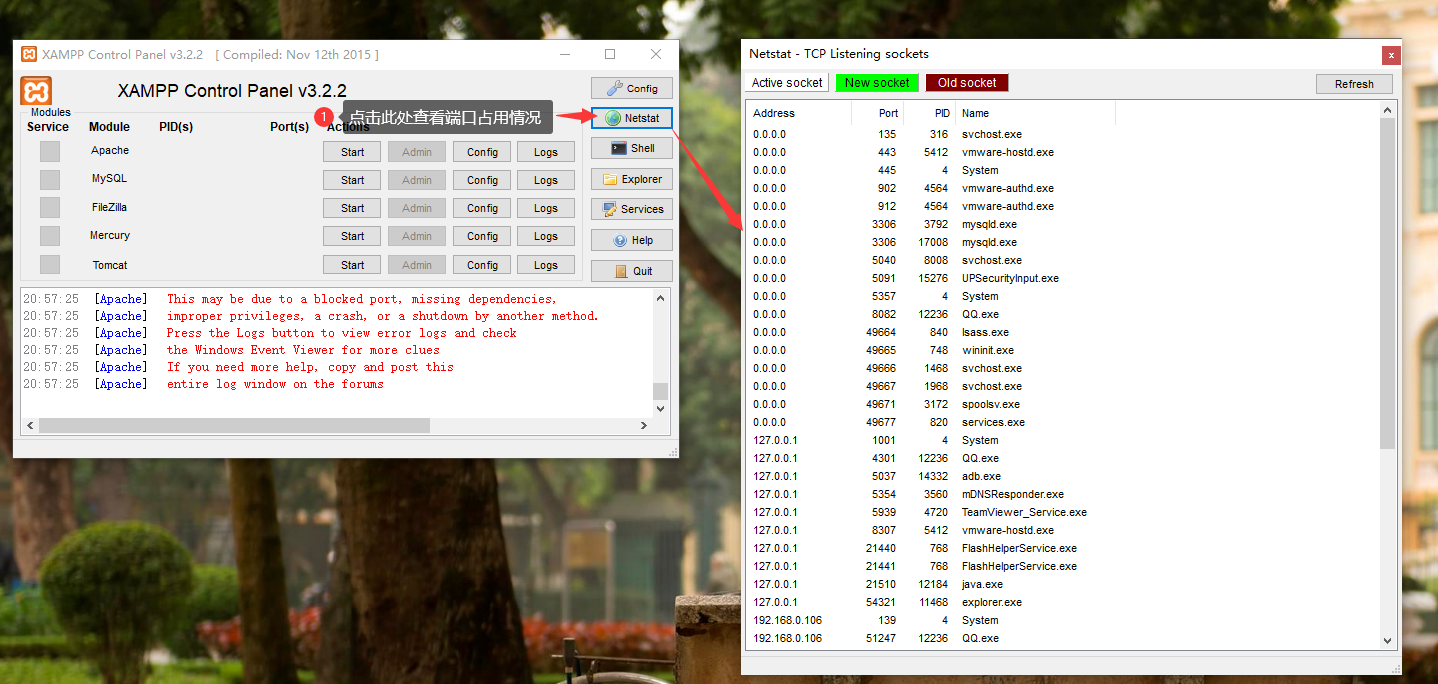Click Netstat vertical scrollbar thumb
Screen dimensions: 1438x684
tap(1387, 283)
